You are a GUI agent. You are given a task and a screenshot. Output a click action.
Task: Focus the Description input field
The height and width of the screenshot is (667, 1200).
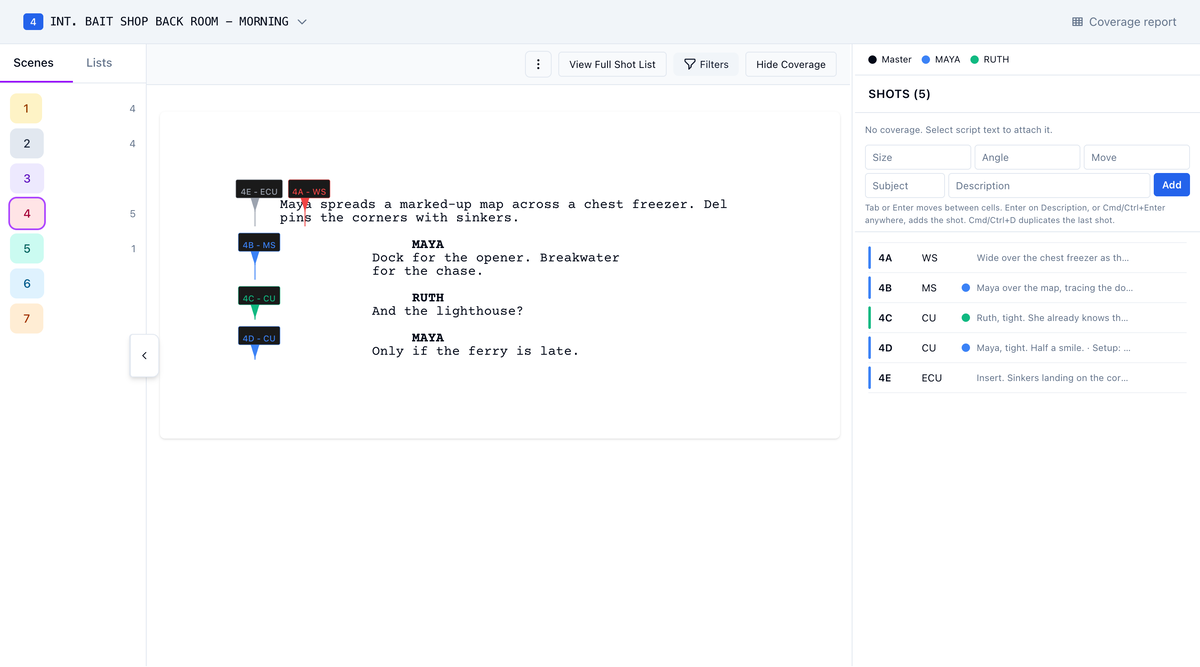[1049, 185]
